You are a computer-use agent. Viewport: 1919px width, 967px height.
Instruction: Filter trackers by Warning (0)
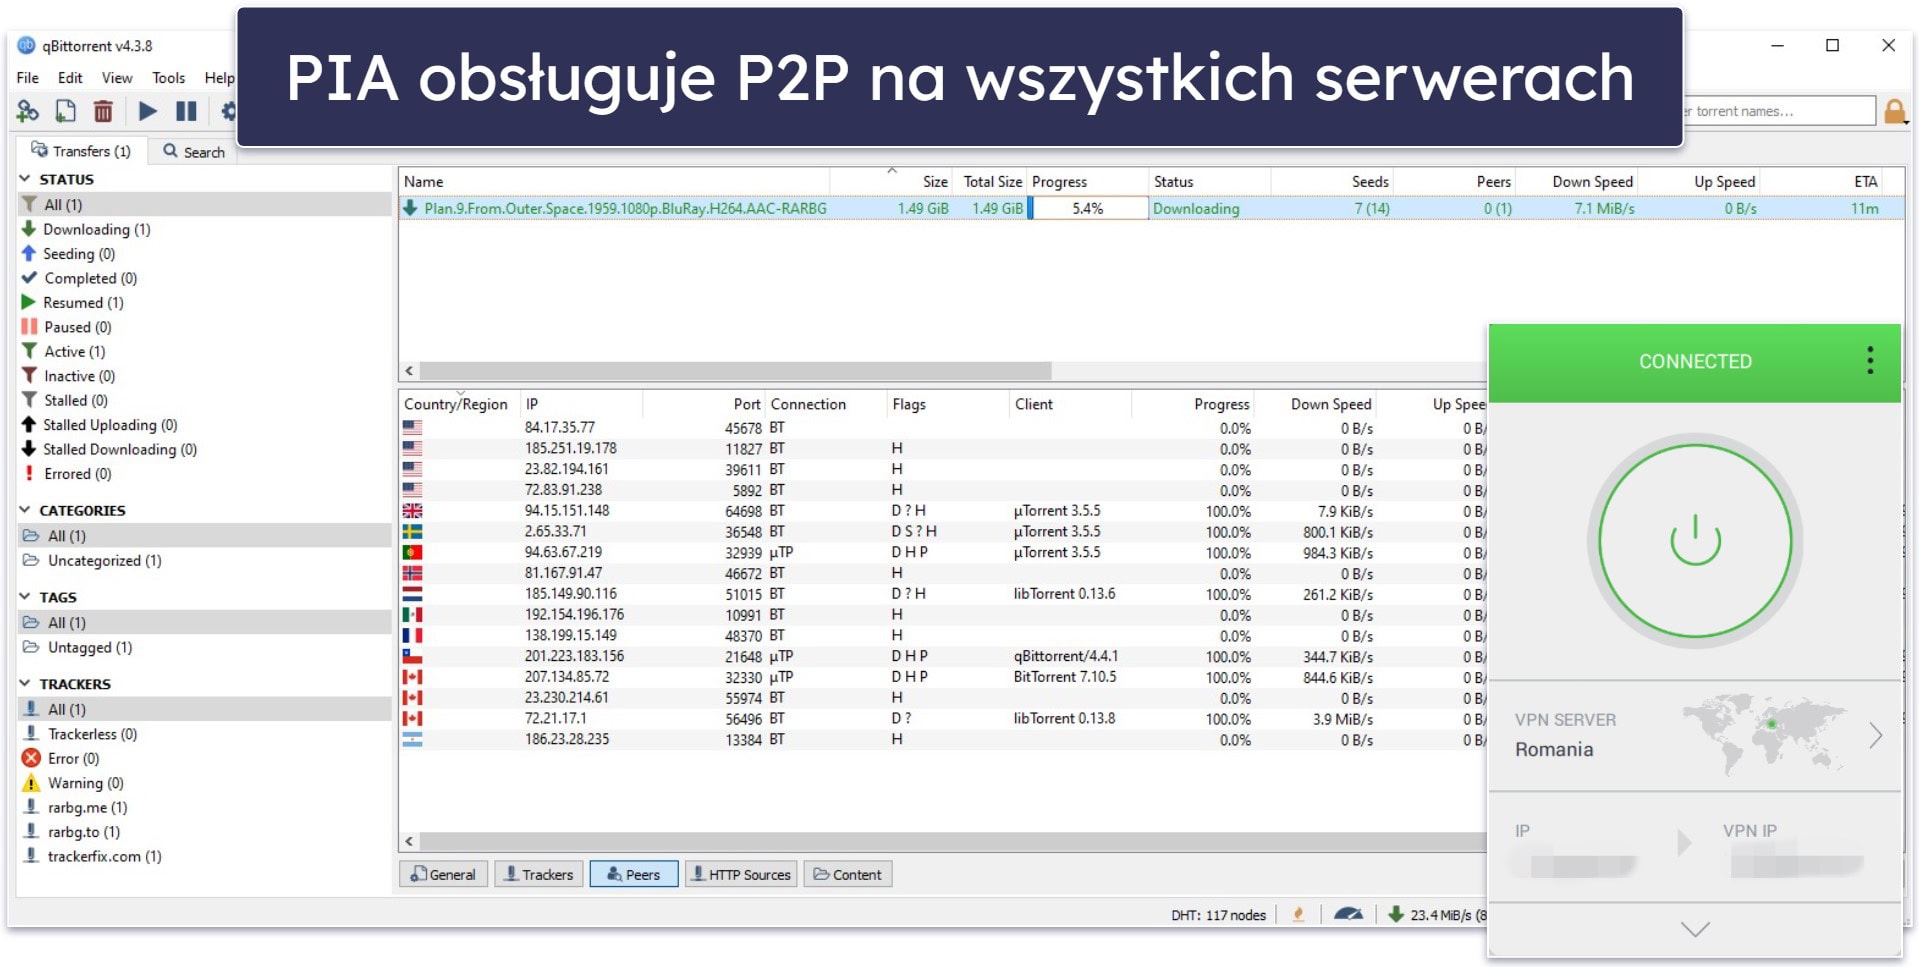coord(85,783)
